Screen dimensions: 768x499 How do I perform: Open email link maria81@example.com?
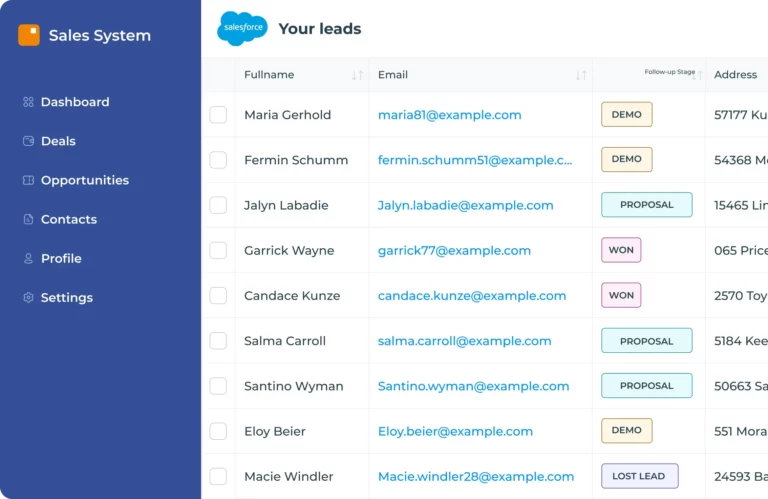tap(449, 115)
